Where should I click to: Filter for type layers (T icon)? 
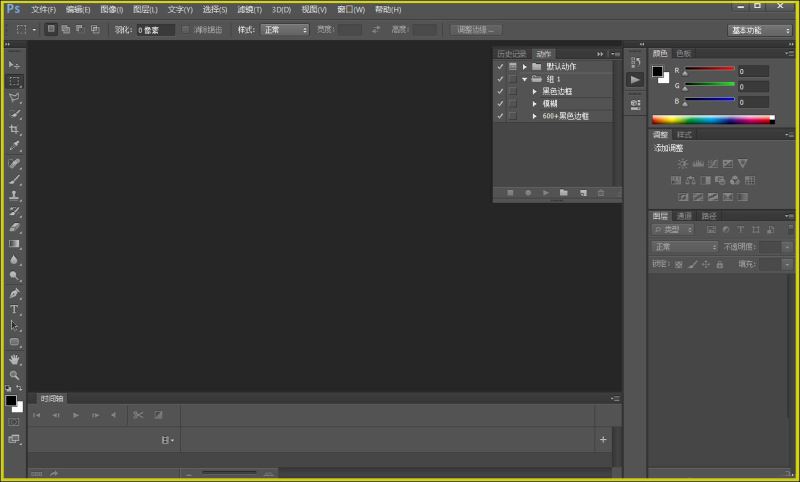point(740,230)
